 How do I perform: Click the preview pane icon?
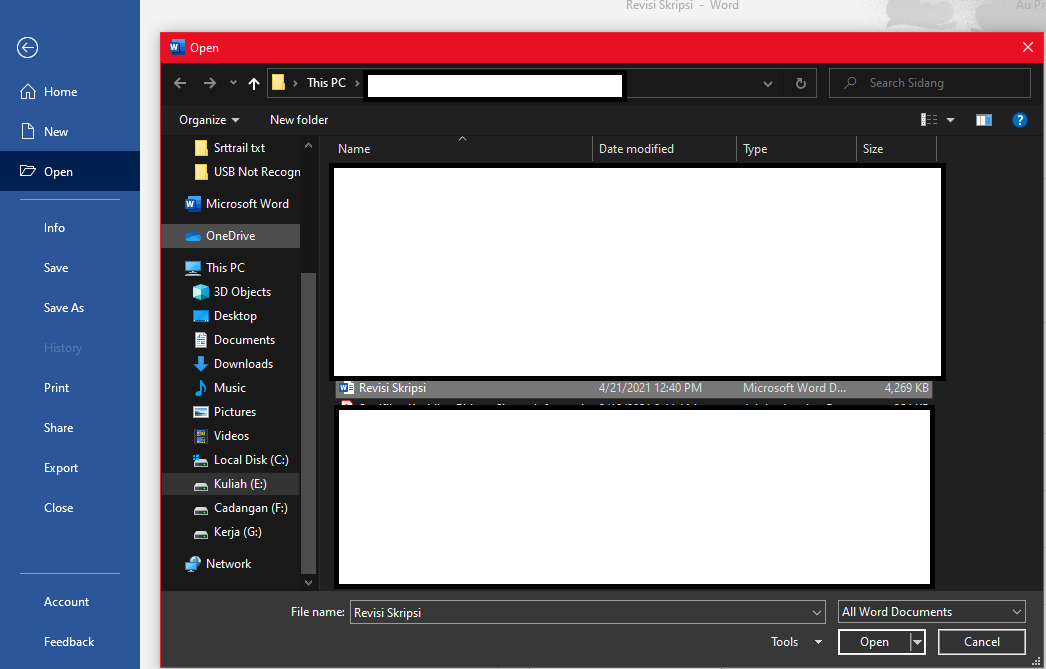click(983, 119)
